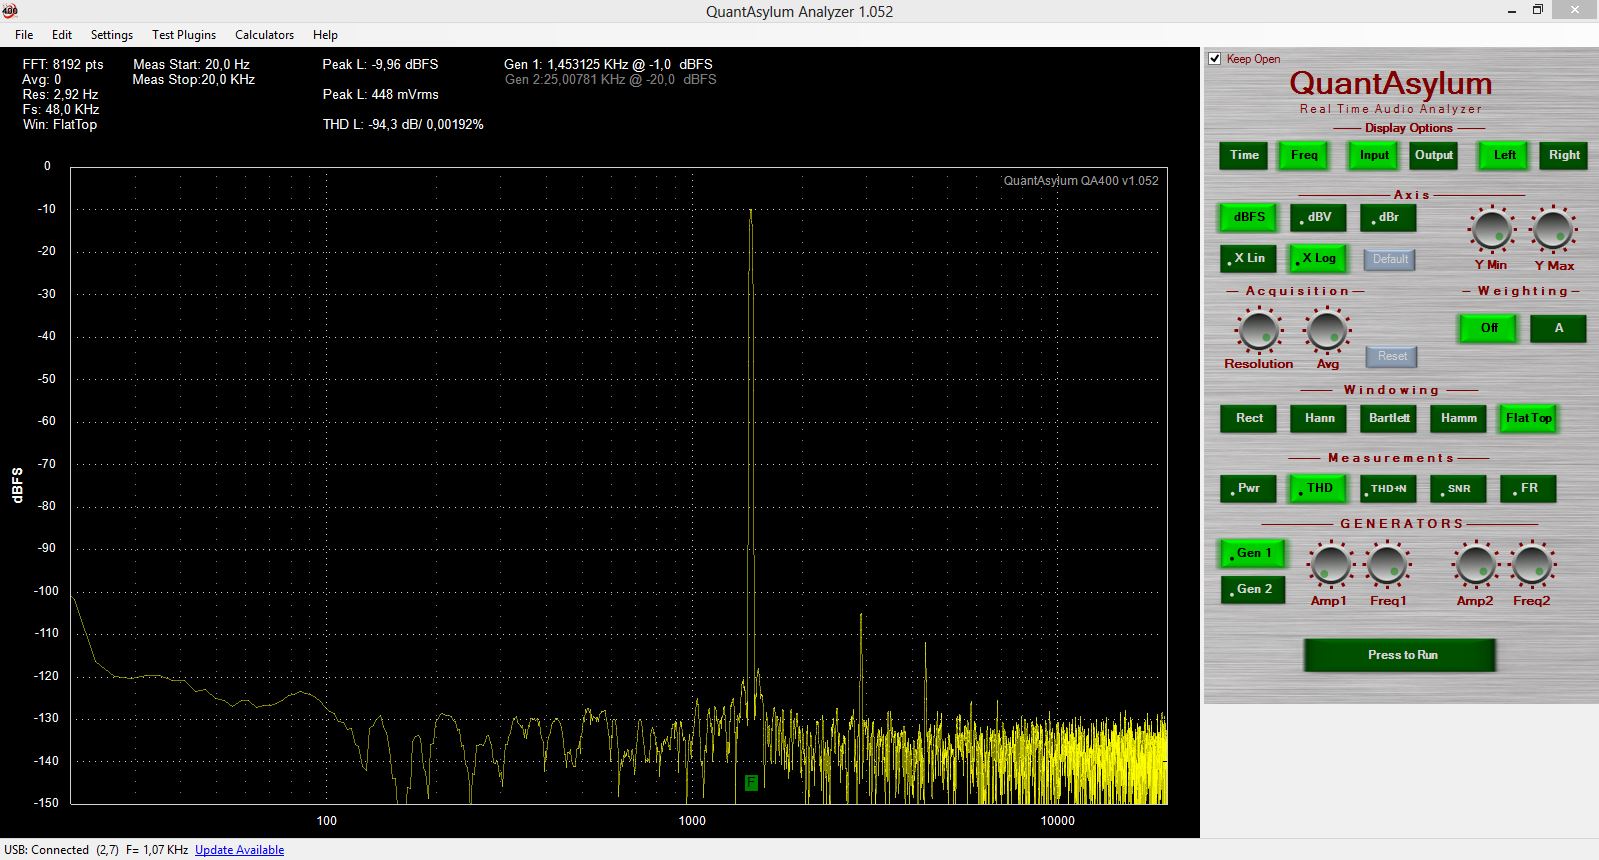Enable Pwr measurement
The image size is (1599, 860).
click(x=1248, y=488)
